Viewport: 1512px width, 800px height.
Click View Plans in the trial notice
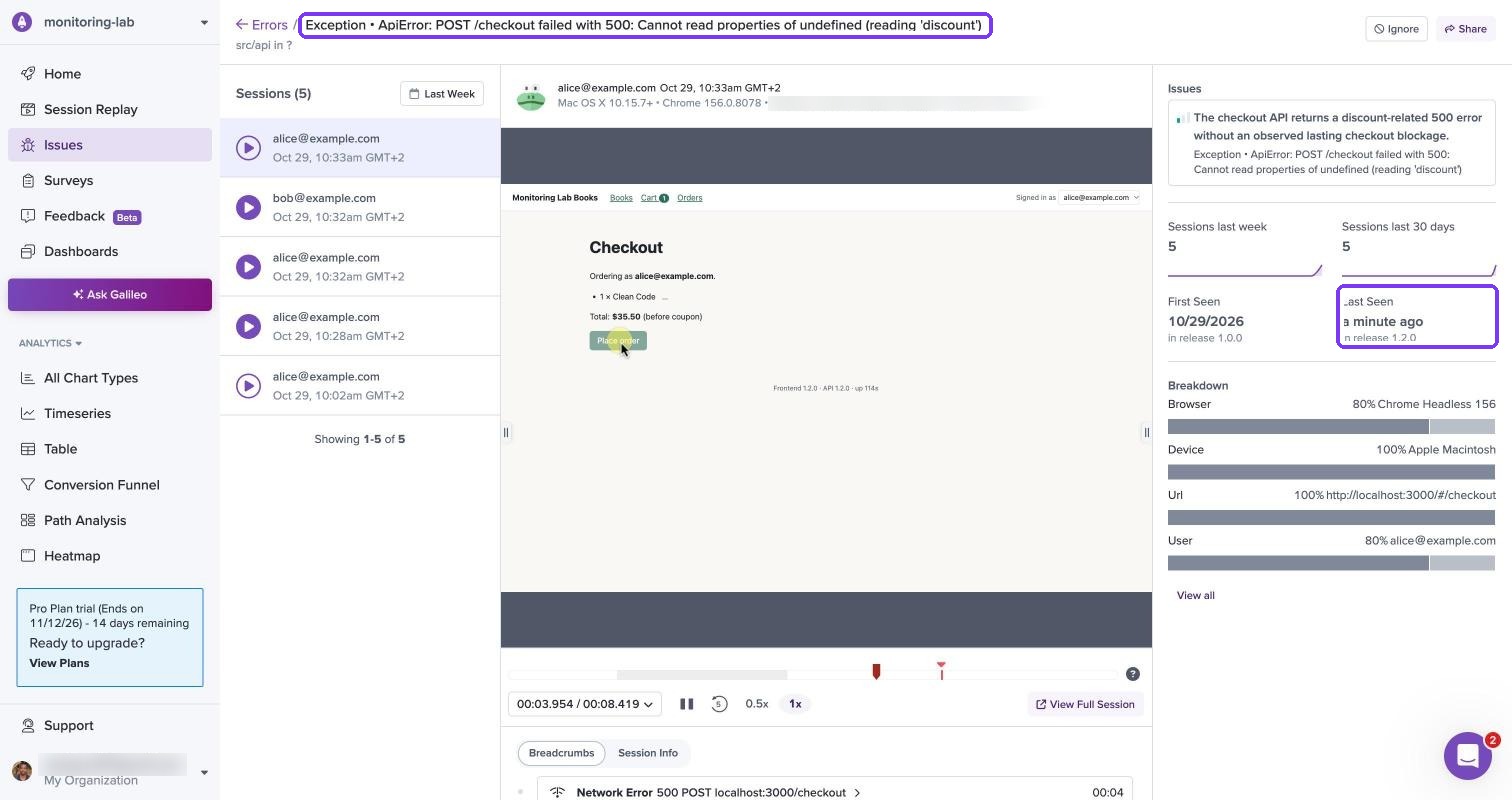pos(59,663)
